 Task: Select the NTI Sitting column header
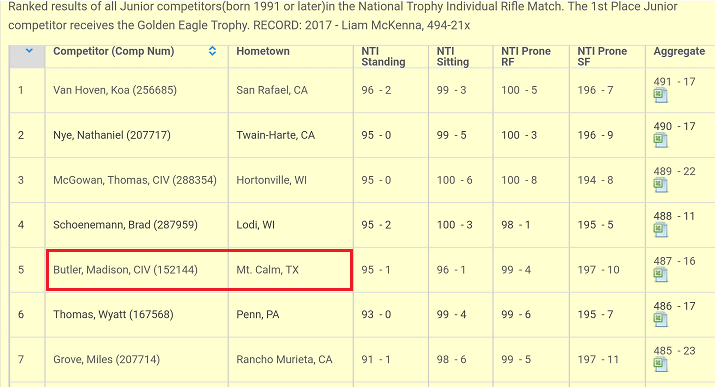click(x=452, y=57)
